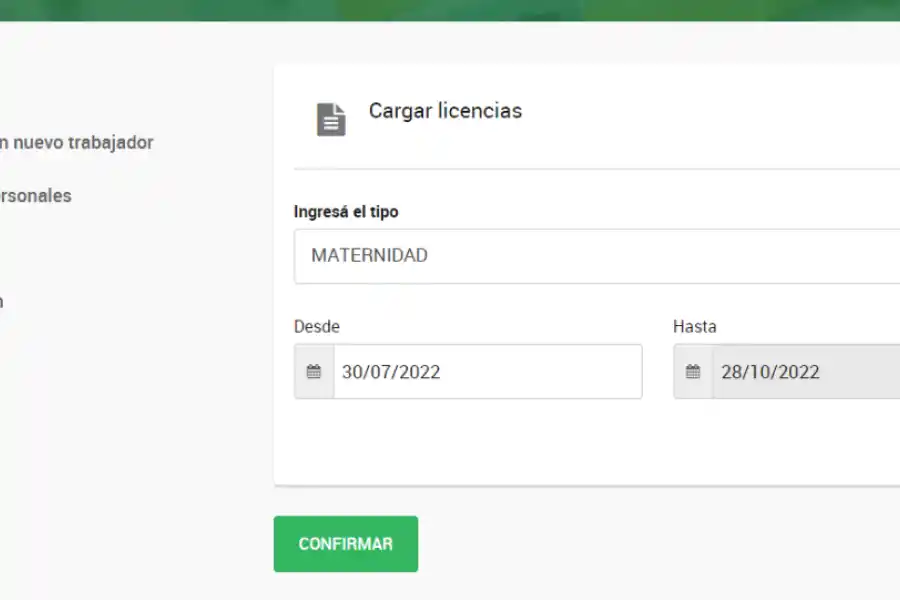Click the year 2022 in the Hasta date

pos(800,372)
